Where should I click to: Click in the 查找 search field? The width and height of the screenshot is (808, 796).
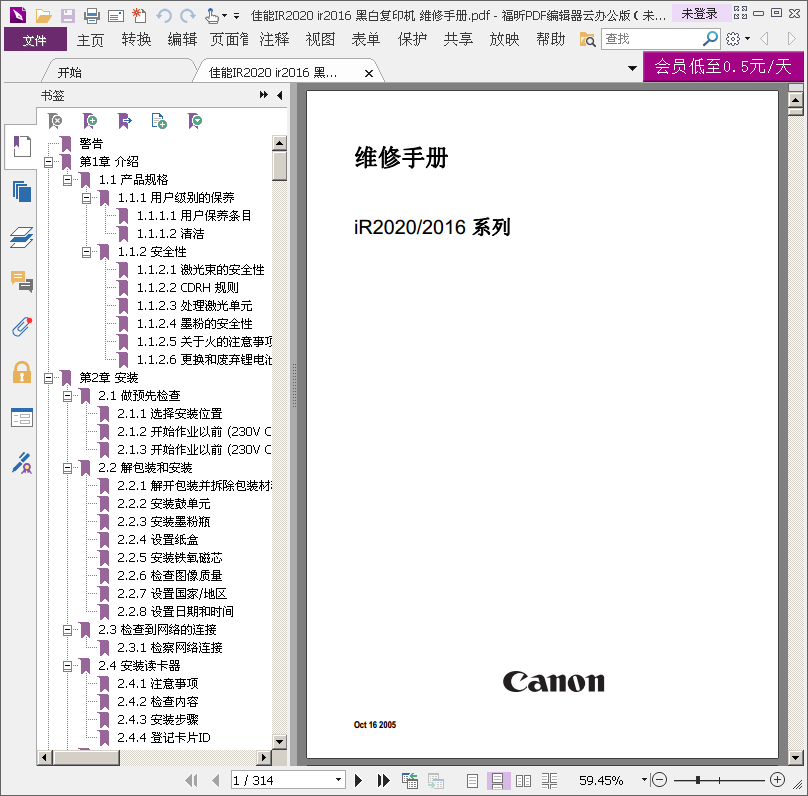pyautogui.click(x=652, y=39)
